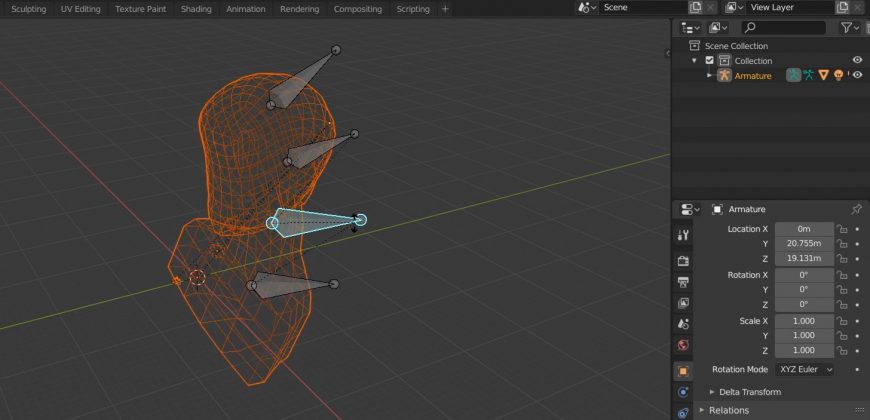Click the Collection box icon in outliner
870x420 pixels.
point(724,60)
